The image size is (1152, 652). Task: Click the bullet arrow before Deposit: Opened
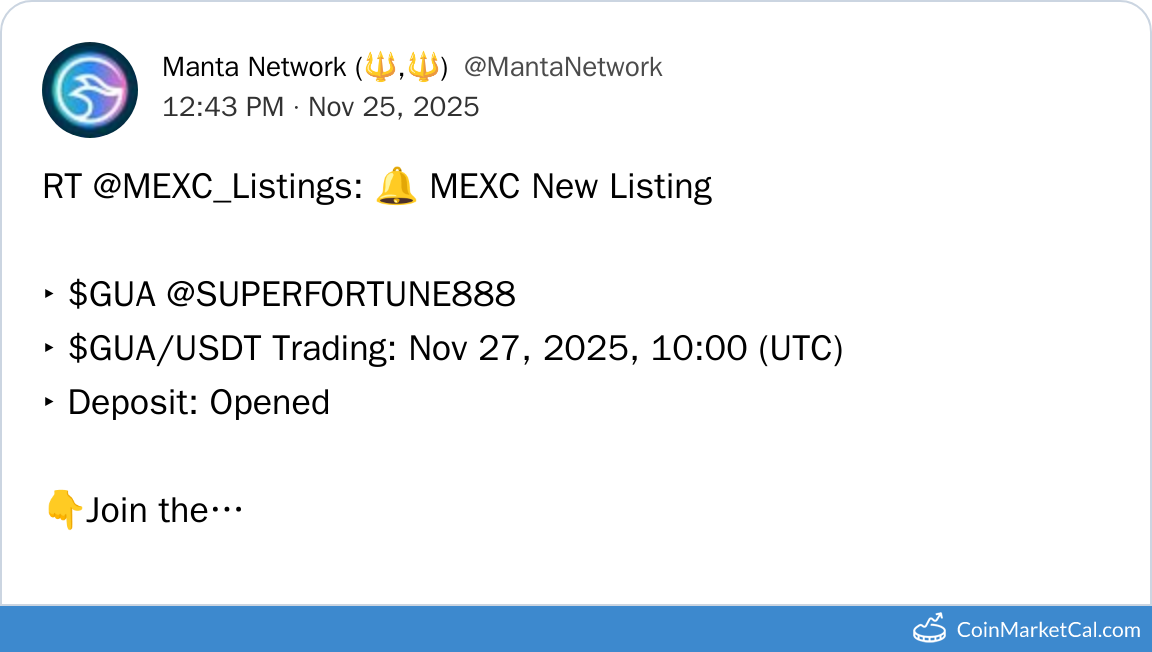point(49,403)
